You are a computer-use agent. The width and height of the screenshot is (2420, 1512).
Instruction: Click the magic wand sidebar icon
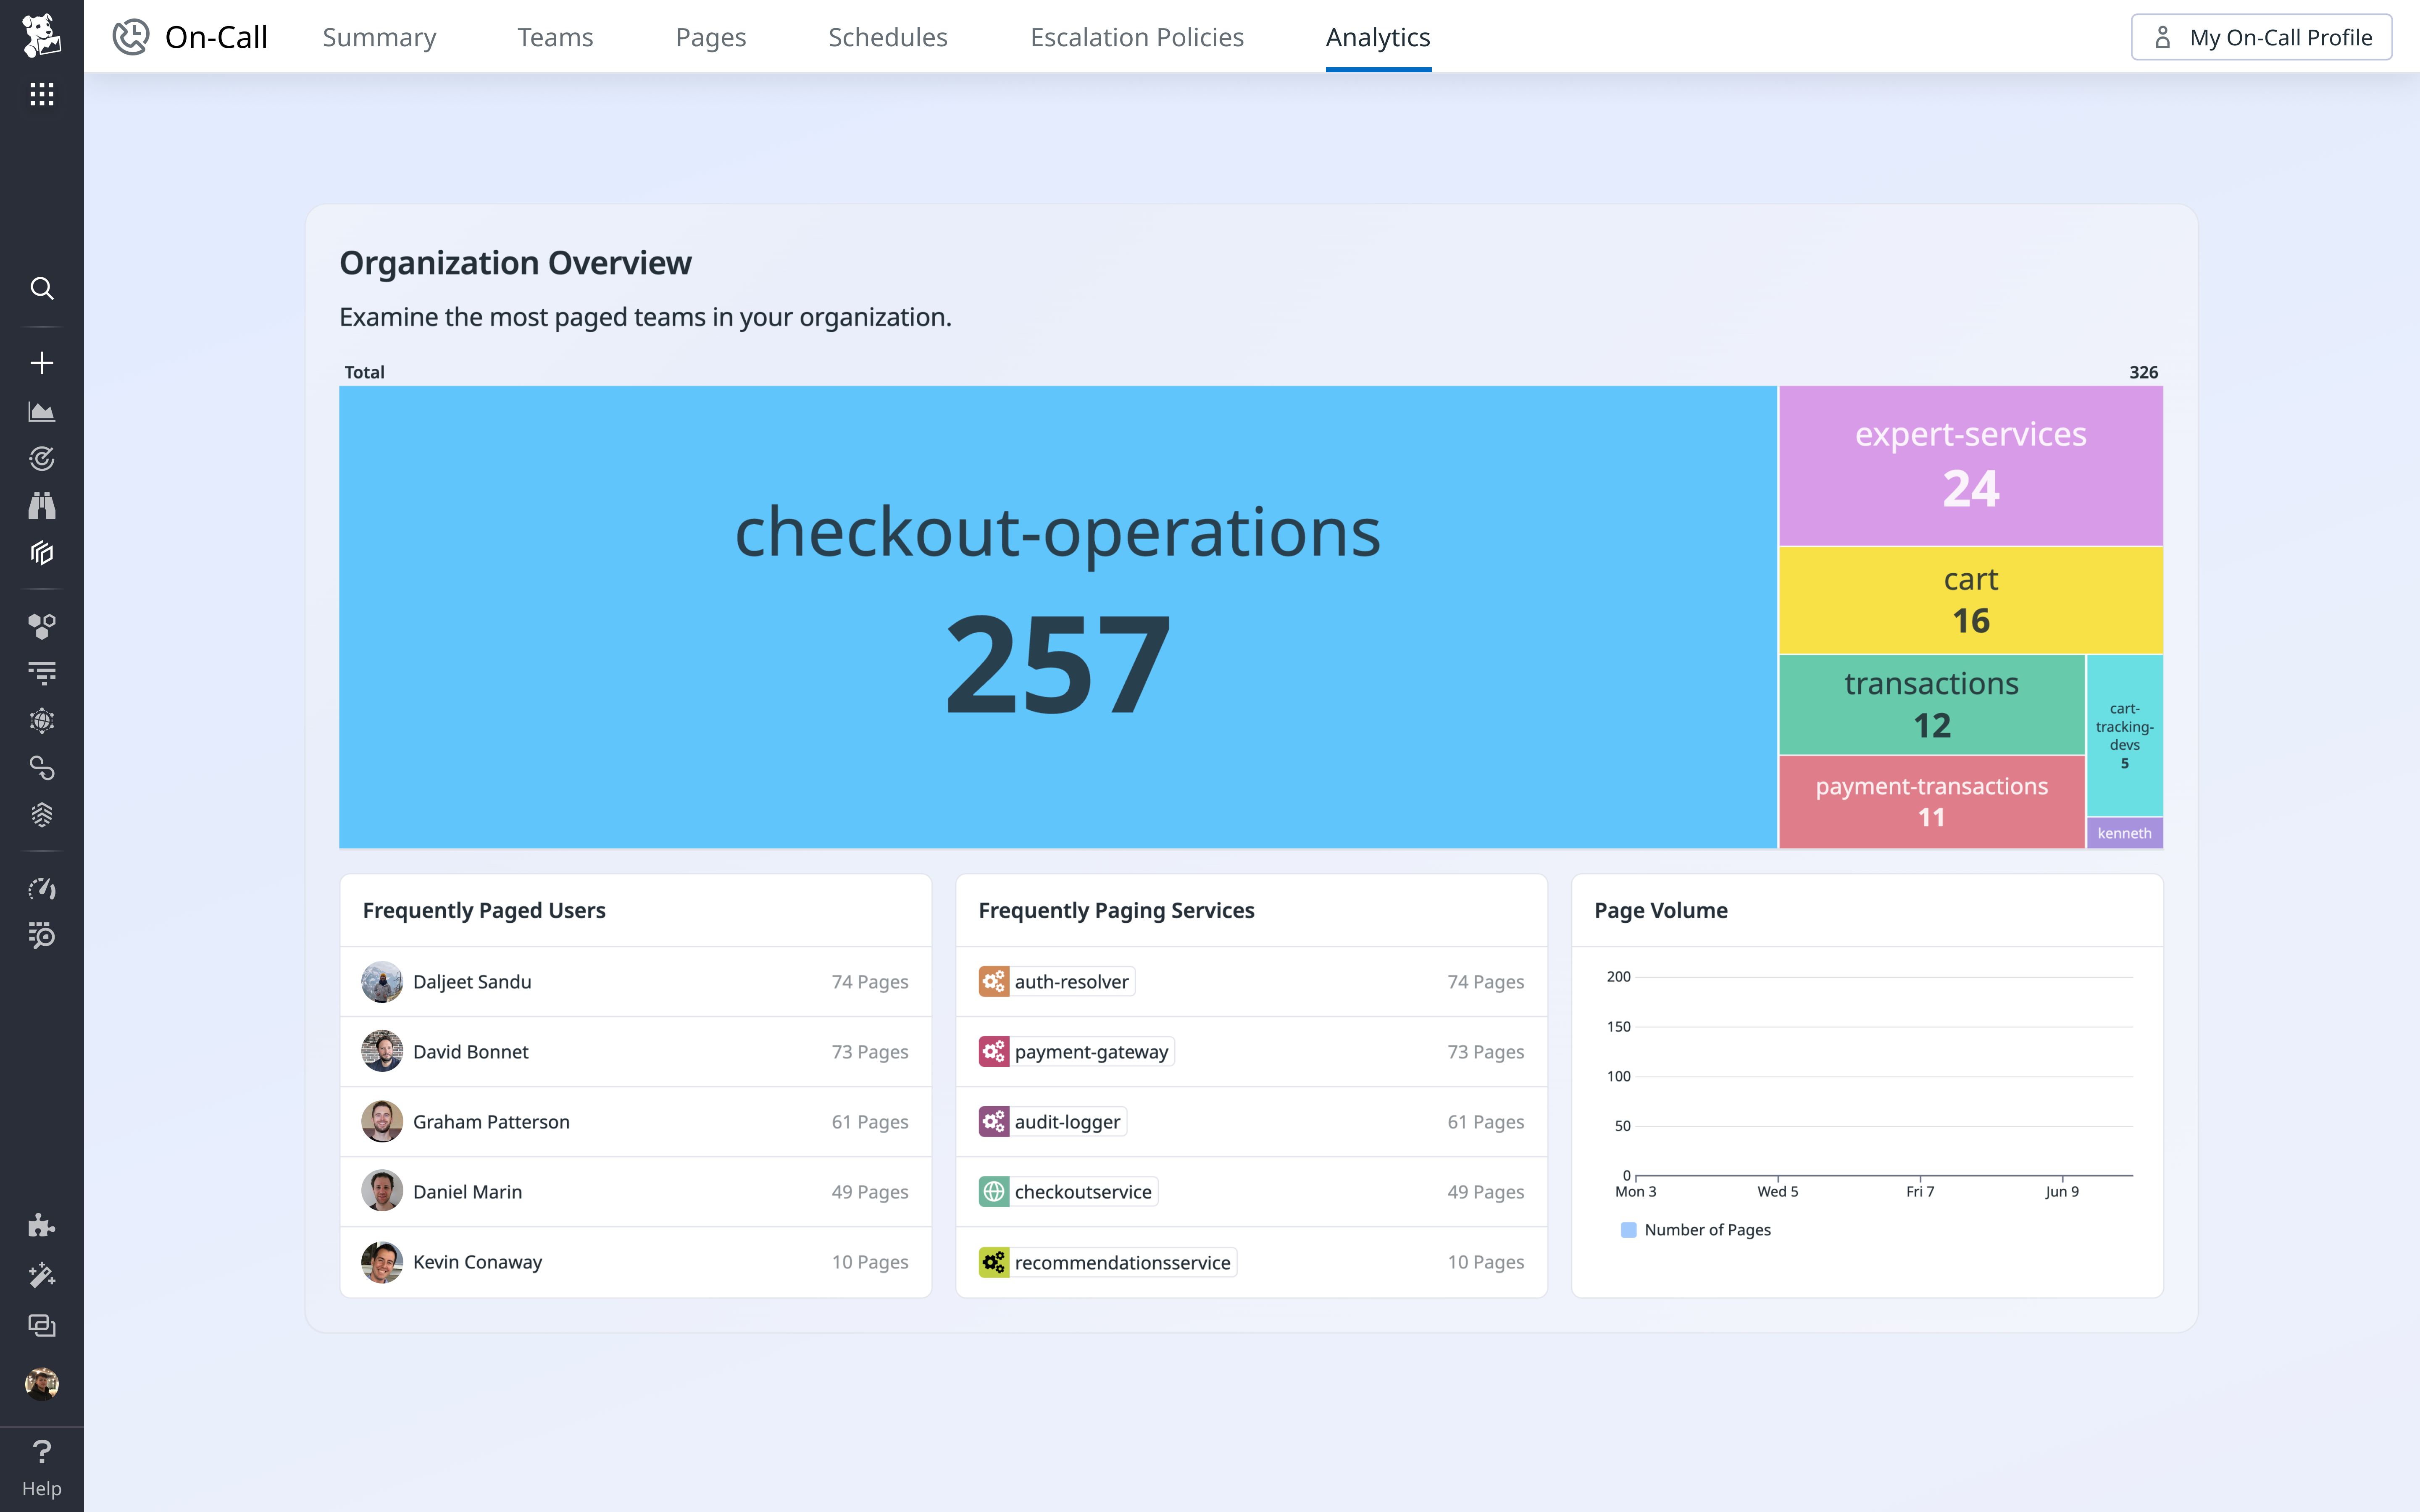pos(41,1275)
